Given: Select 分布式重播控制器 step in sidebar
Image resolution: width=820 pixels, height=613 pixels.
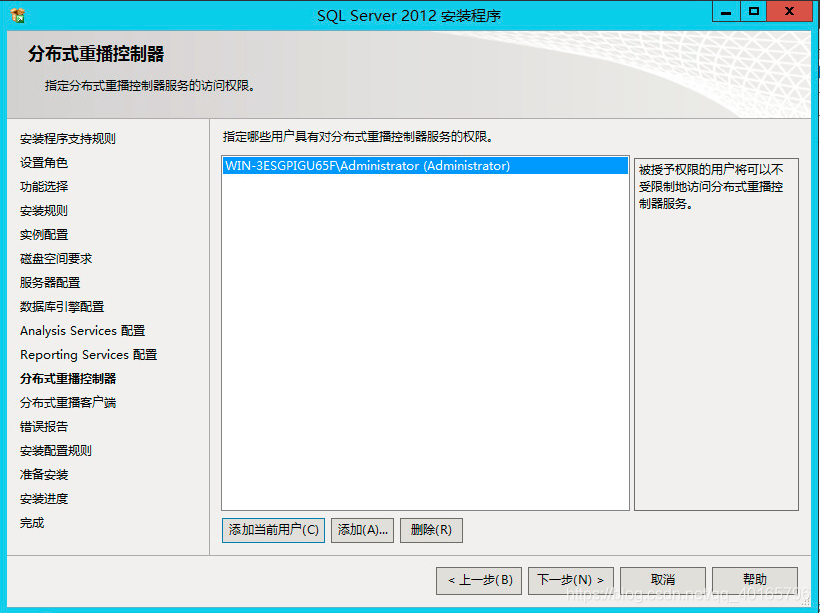Looking at the screenshot, I should pyautogui.click(x=68, y=379).
